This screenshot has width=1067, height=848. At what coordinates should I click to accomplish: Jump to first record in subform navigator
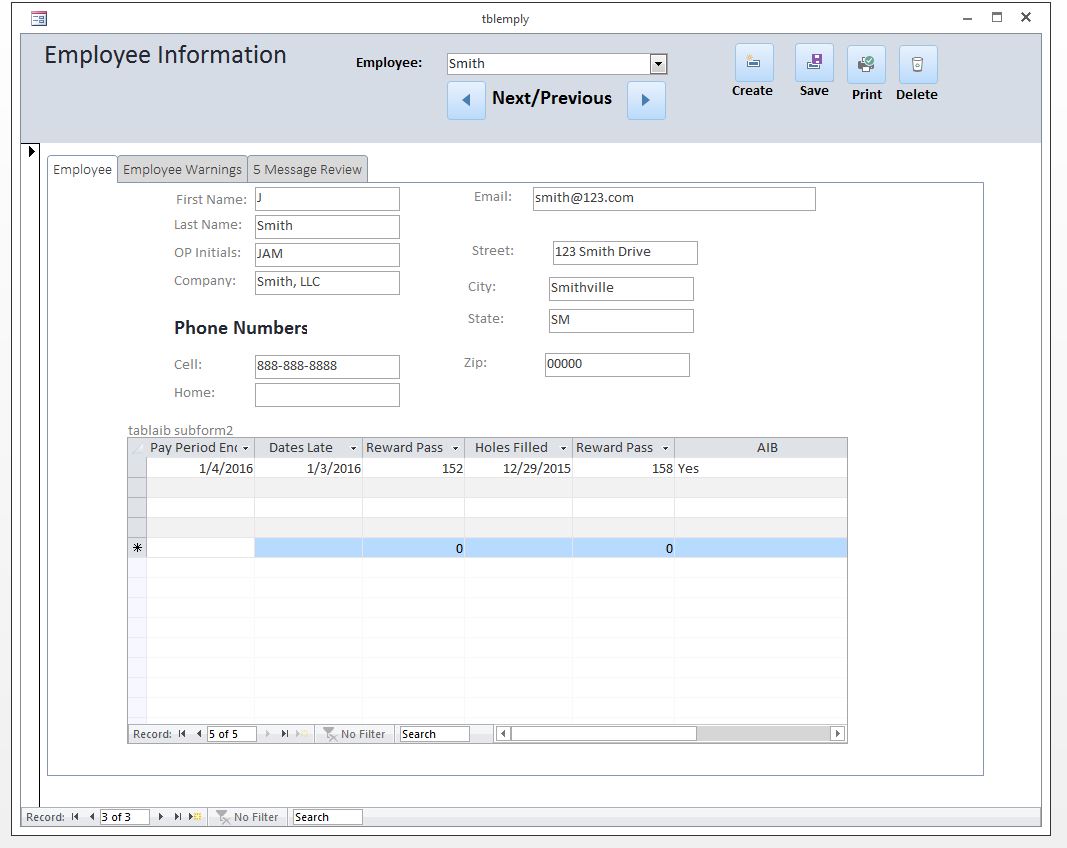point(182,734)
